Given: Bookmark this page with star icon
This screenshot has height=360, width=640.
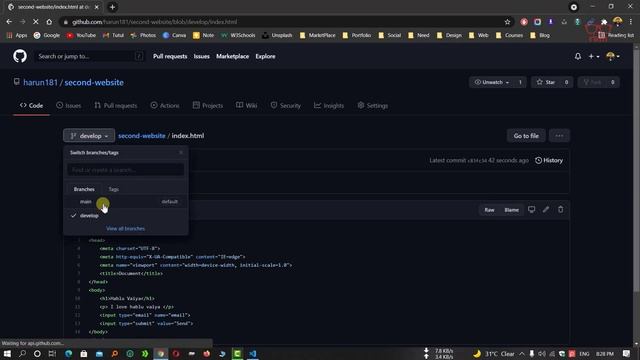Looking at the screenshot, I should (x=507, y=22).
